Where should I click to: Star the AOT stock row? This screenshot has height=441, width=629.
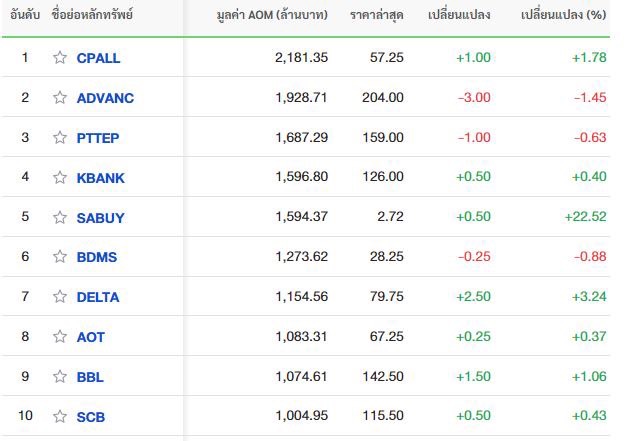(60, 337)
